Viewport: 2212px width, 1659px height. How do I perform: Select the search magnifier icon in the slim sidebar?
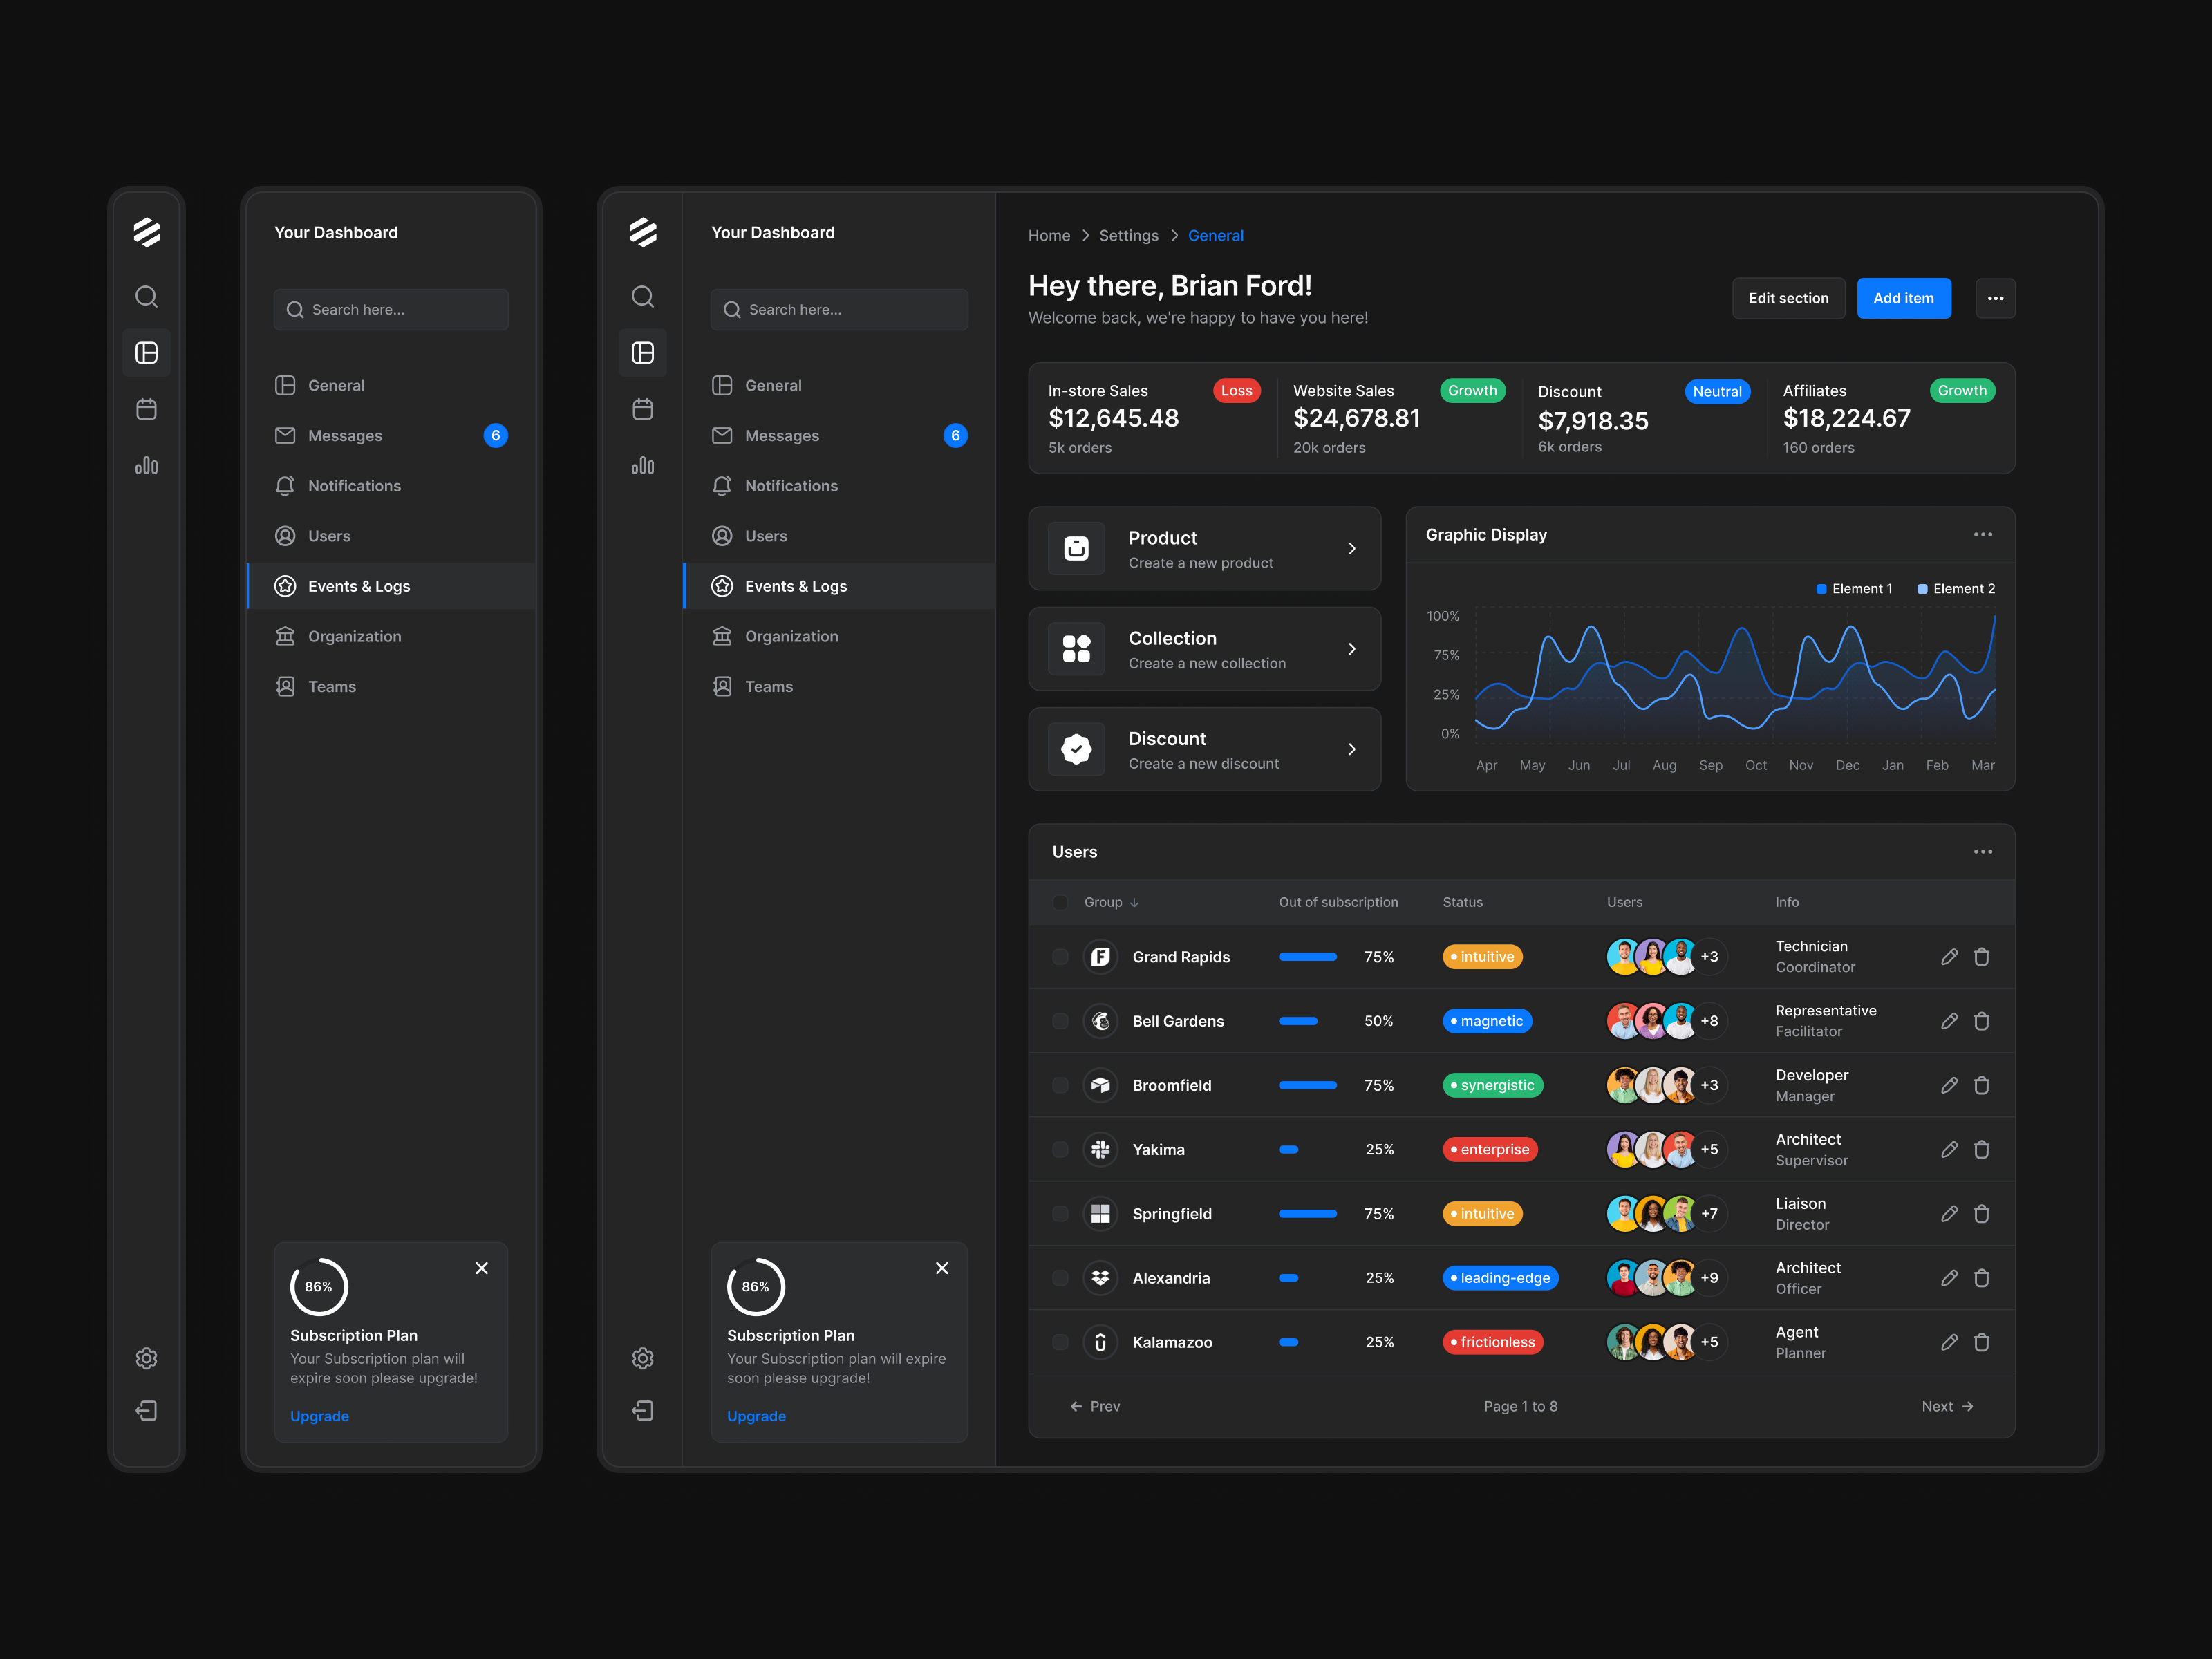[147, 296]
